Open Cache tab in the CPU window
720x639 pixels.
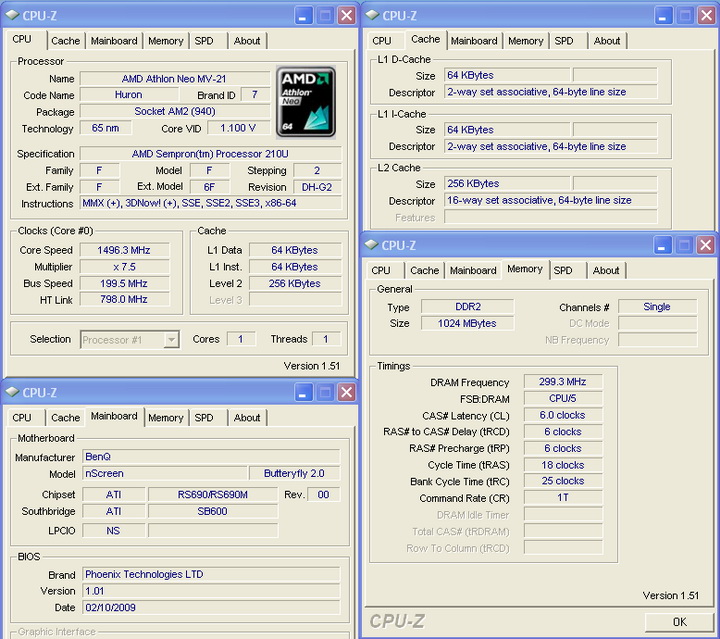(66, 41)
